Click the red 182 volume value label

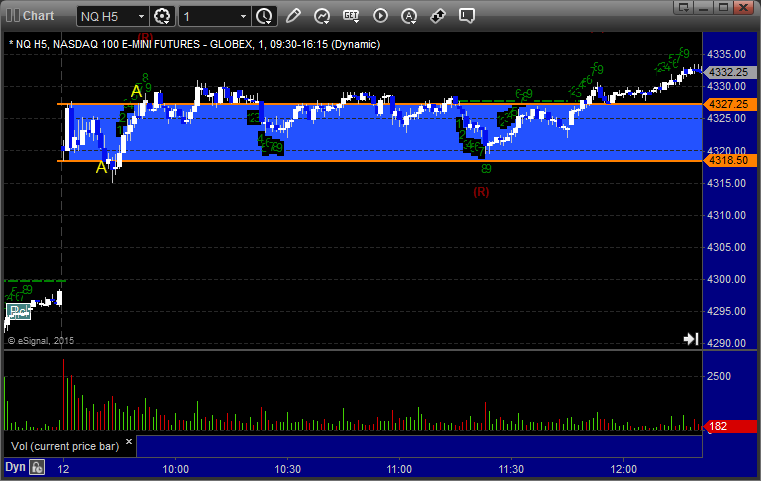coord(730,427)
